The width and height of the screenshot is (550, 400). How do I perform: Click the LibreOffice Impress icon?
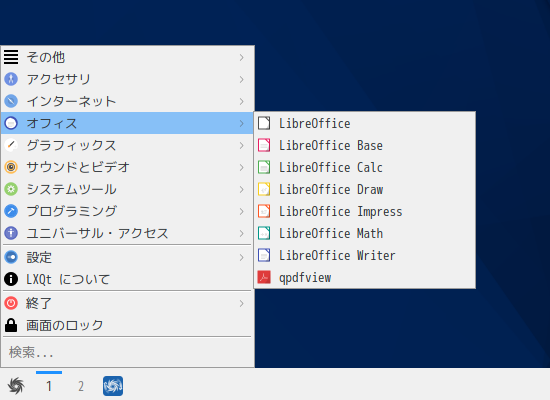pyautogui.click(x=264, y=211)
